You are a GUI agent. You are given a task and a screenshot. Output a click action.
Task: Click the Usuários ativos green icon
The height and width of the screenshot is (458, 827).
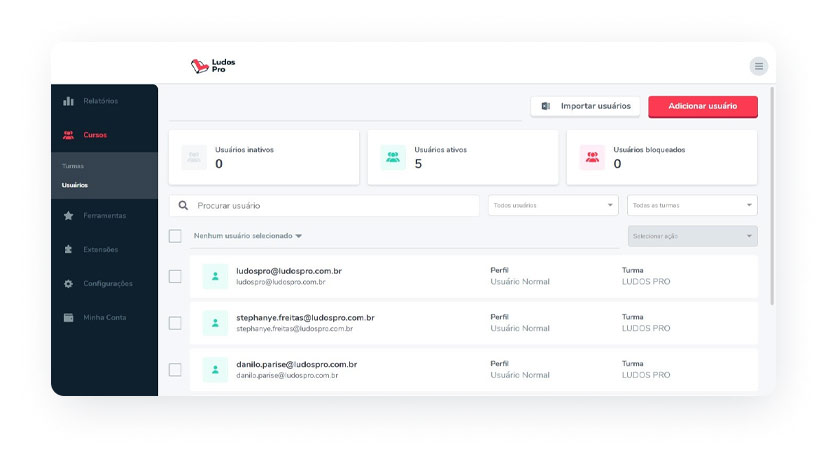[x=393, y=157]
